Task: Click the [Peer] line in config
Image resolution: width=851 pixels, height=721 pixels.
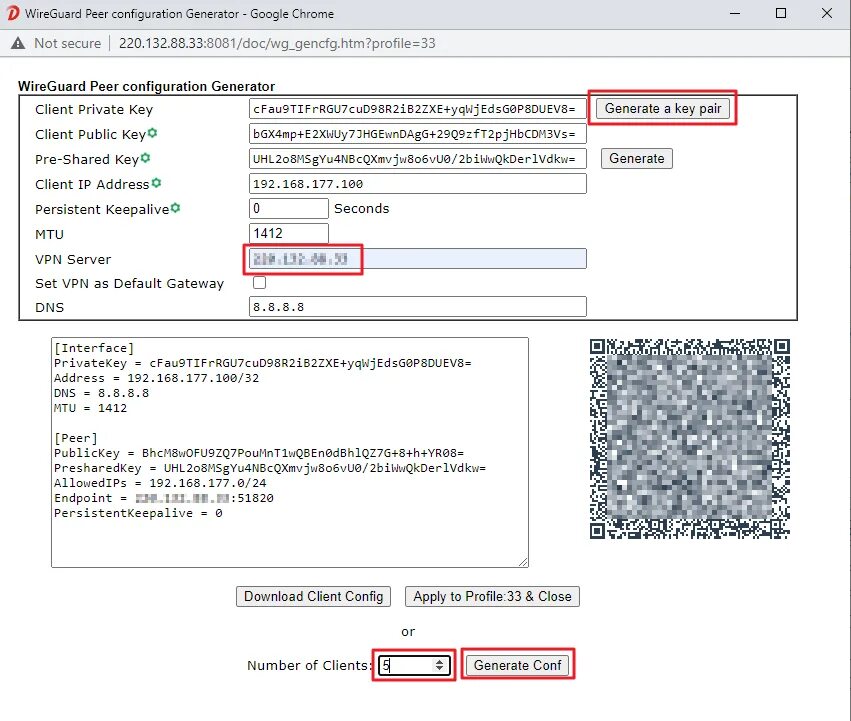Action: (75, 438)
